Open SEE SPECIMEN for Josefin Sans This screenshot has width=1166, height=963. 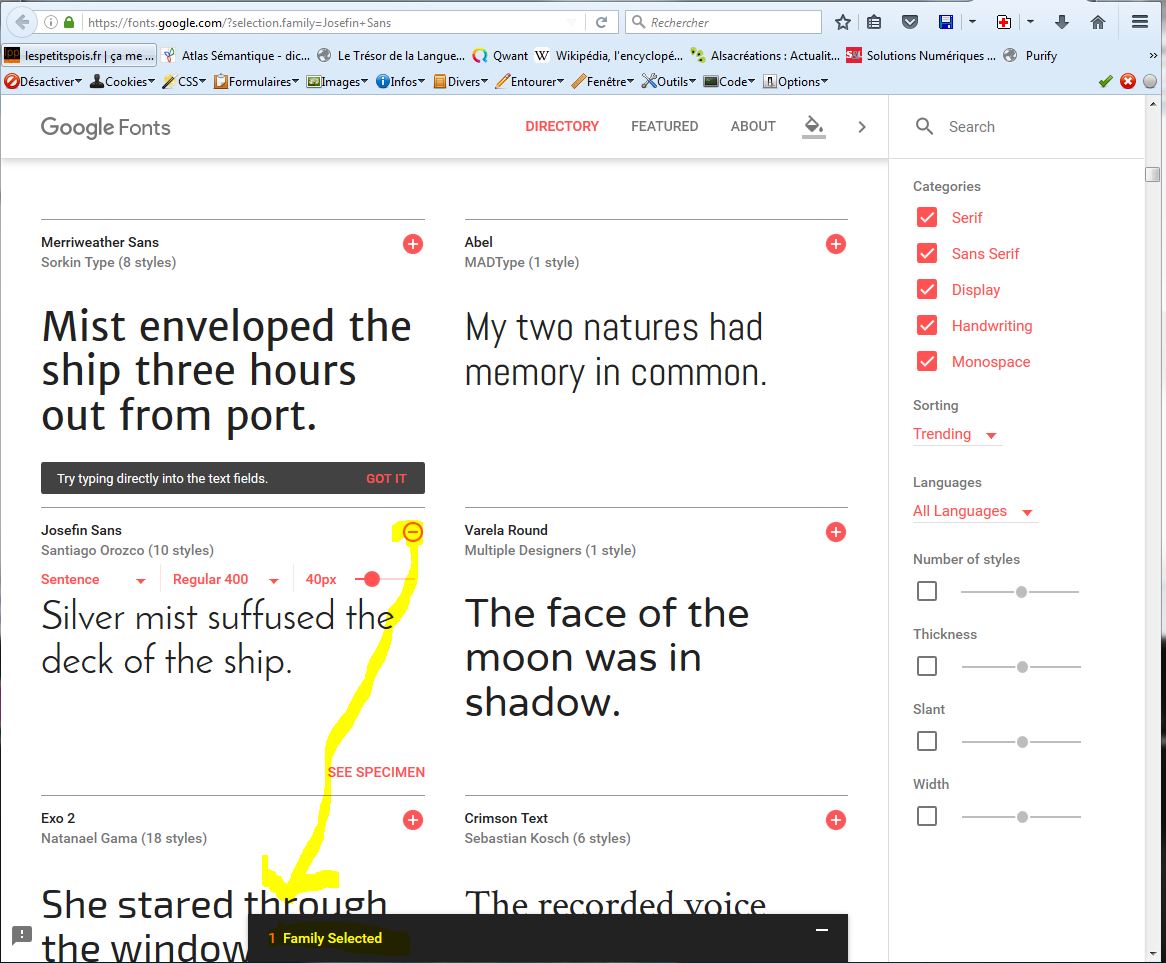(x=376, y=772)
